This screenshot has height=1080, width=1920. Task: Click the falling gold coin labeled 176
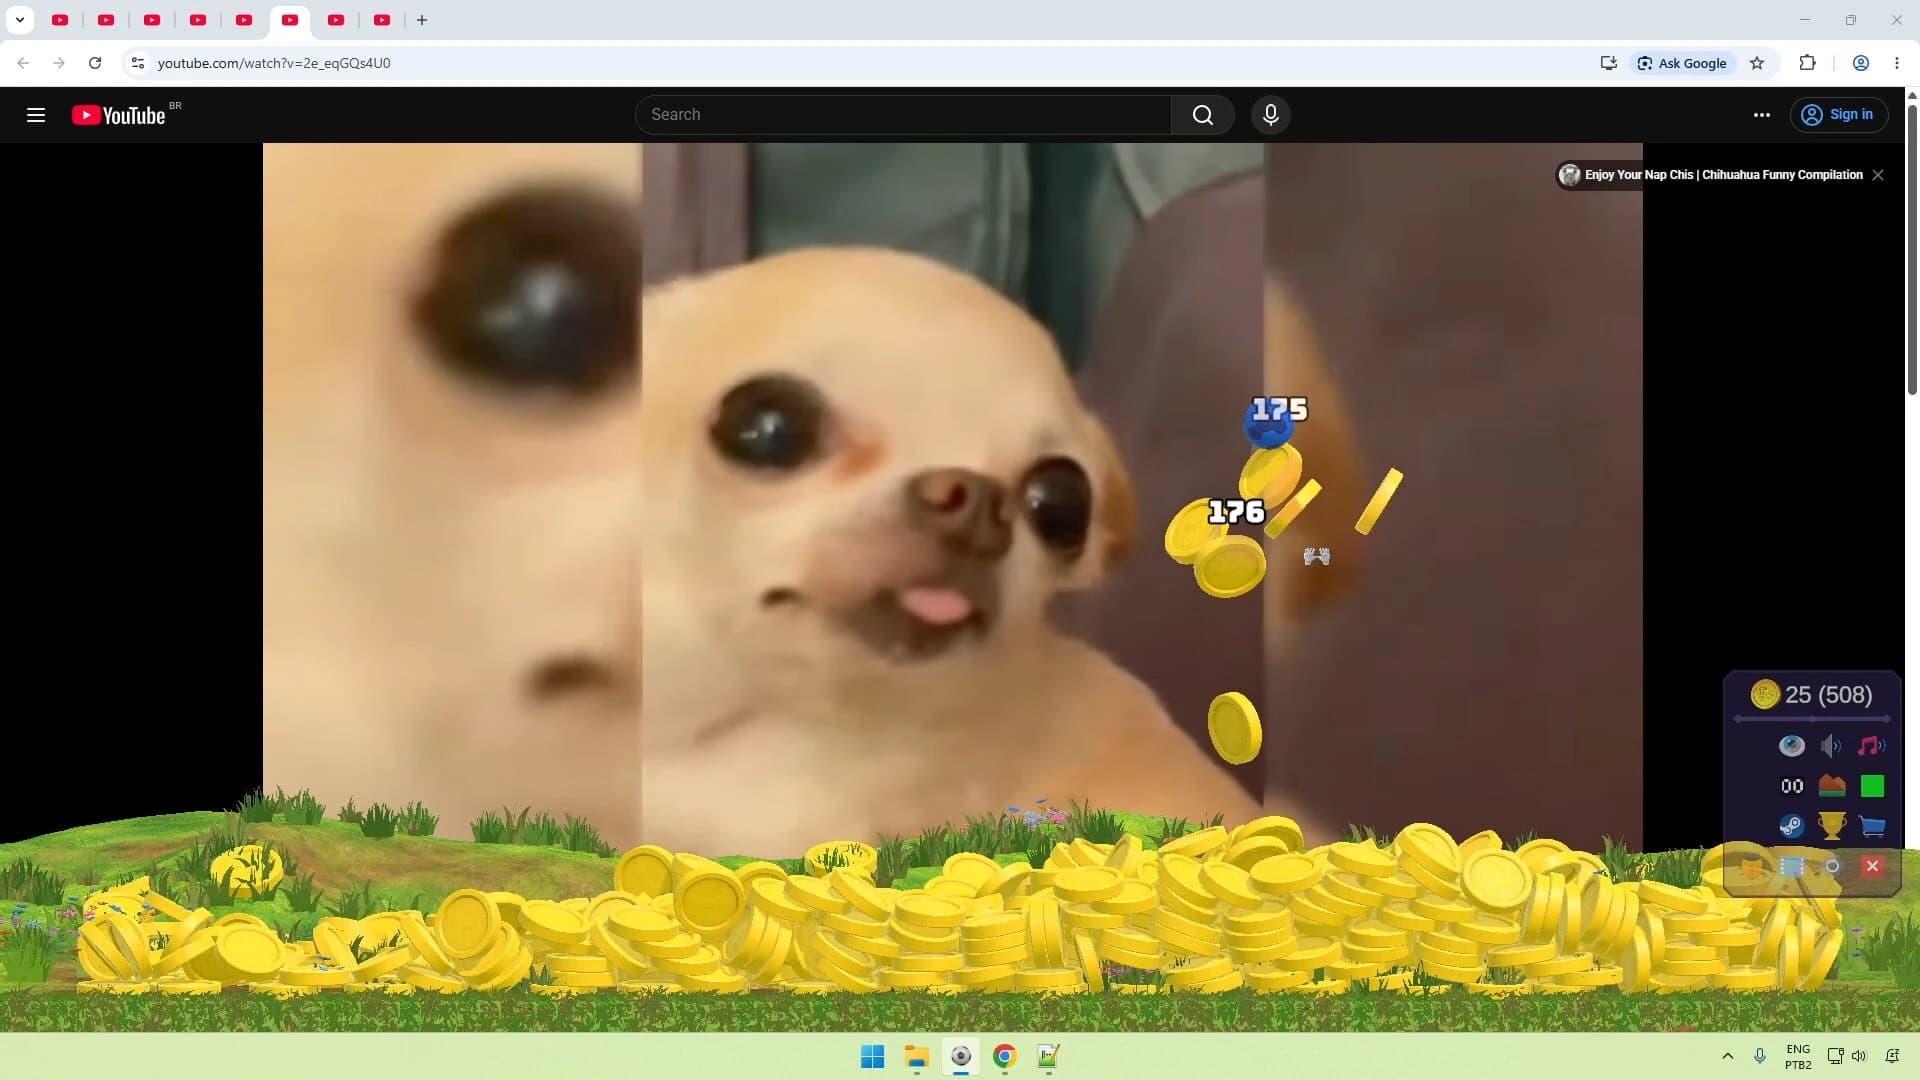click(1229, 565)
